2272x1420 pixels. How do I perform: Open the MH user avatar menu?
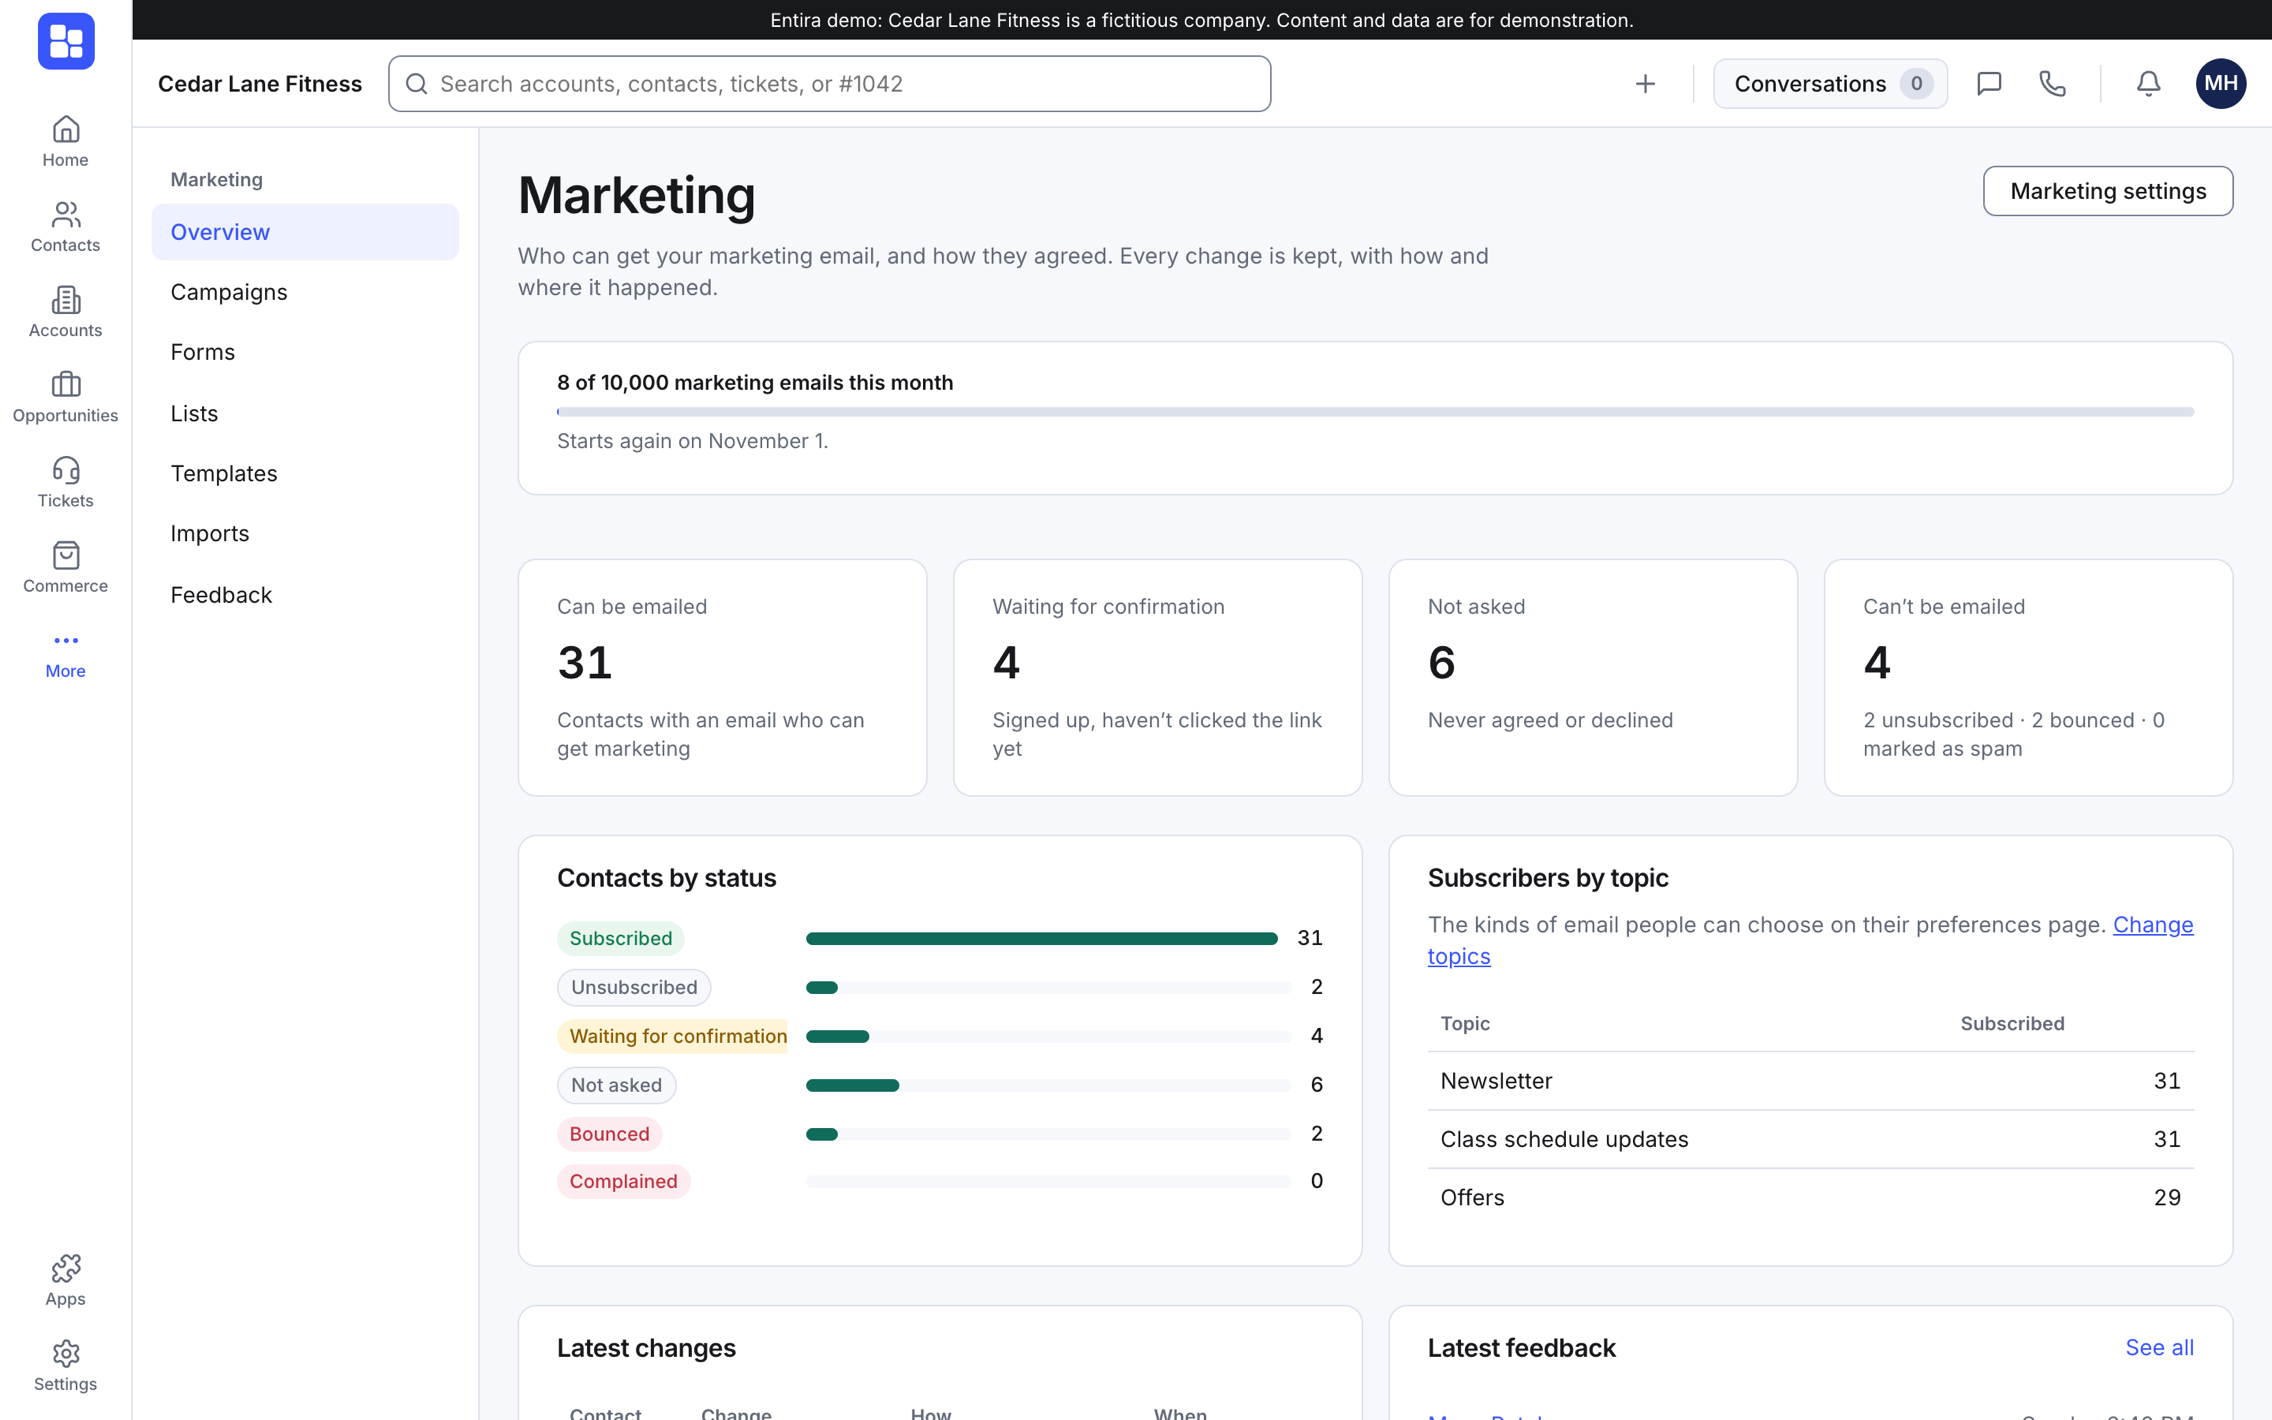2220,83
